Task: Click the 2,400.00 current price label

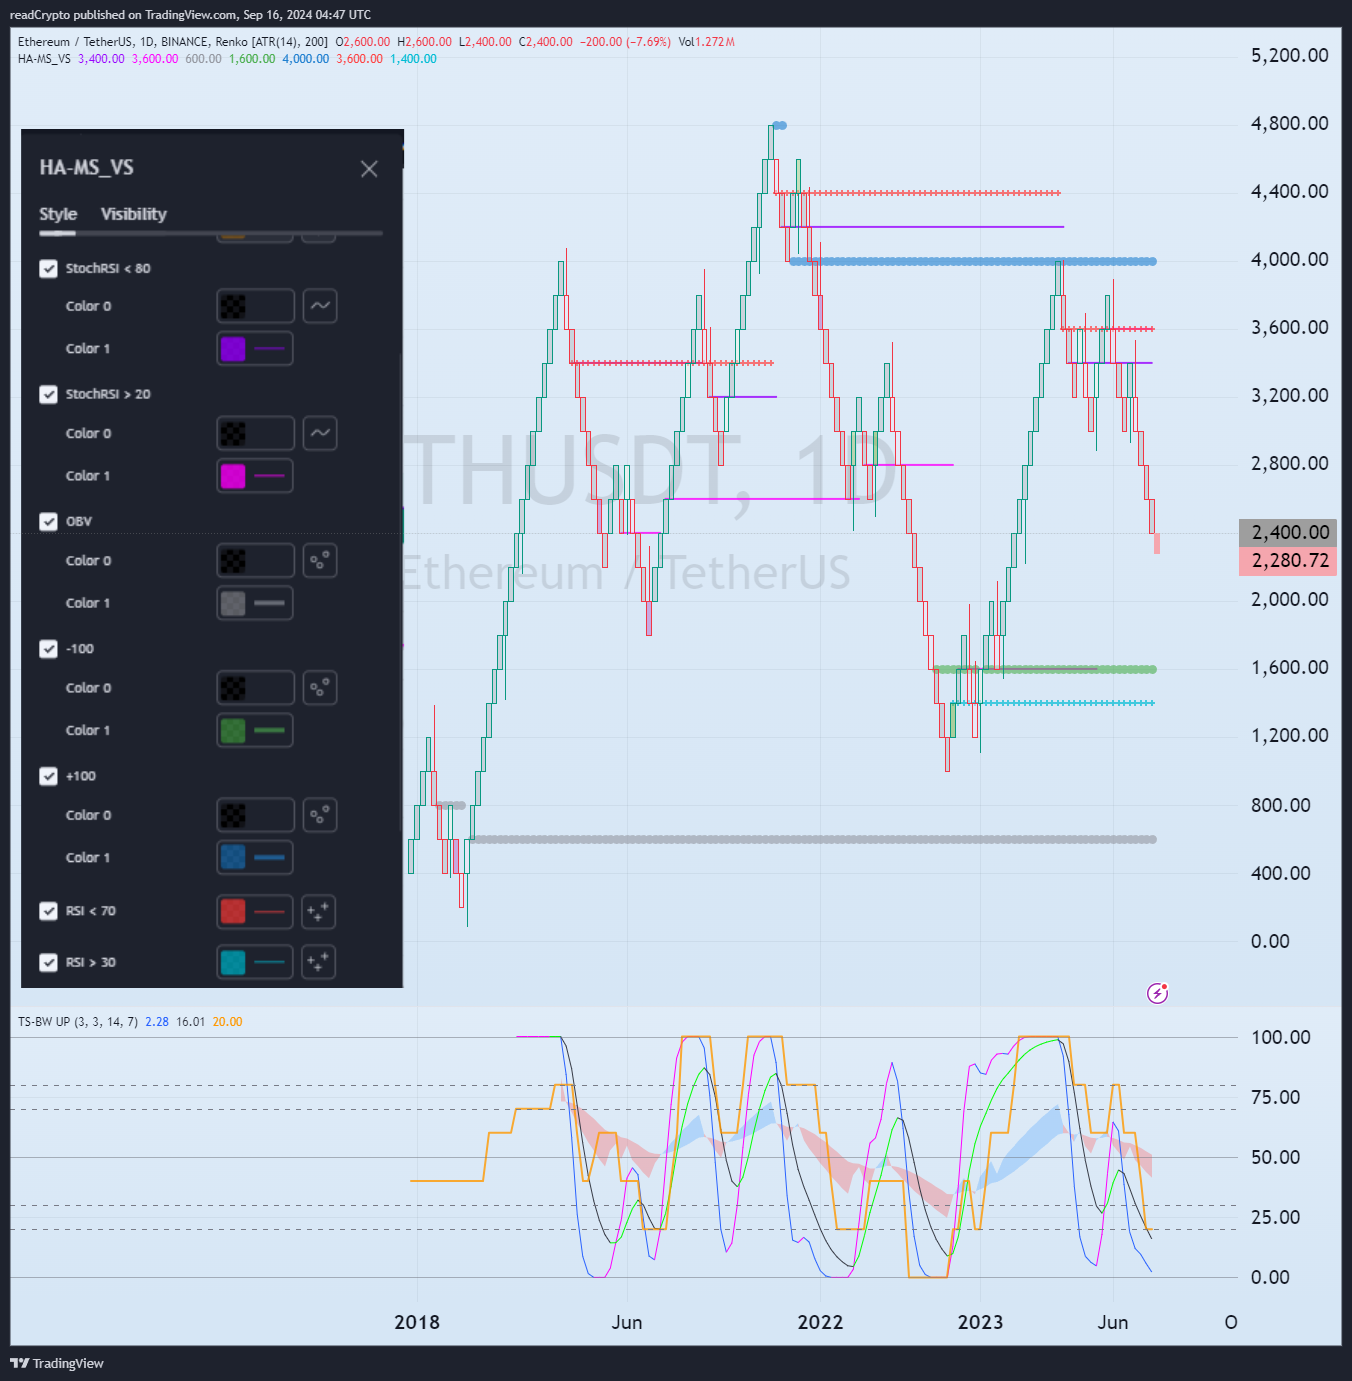Action: click(1288, 532)
